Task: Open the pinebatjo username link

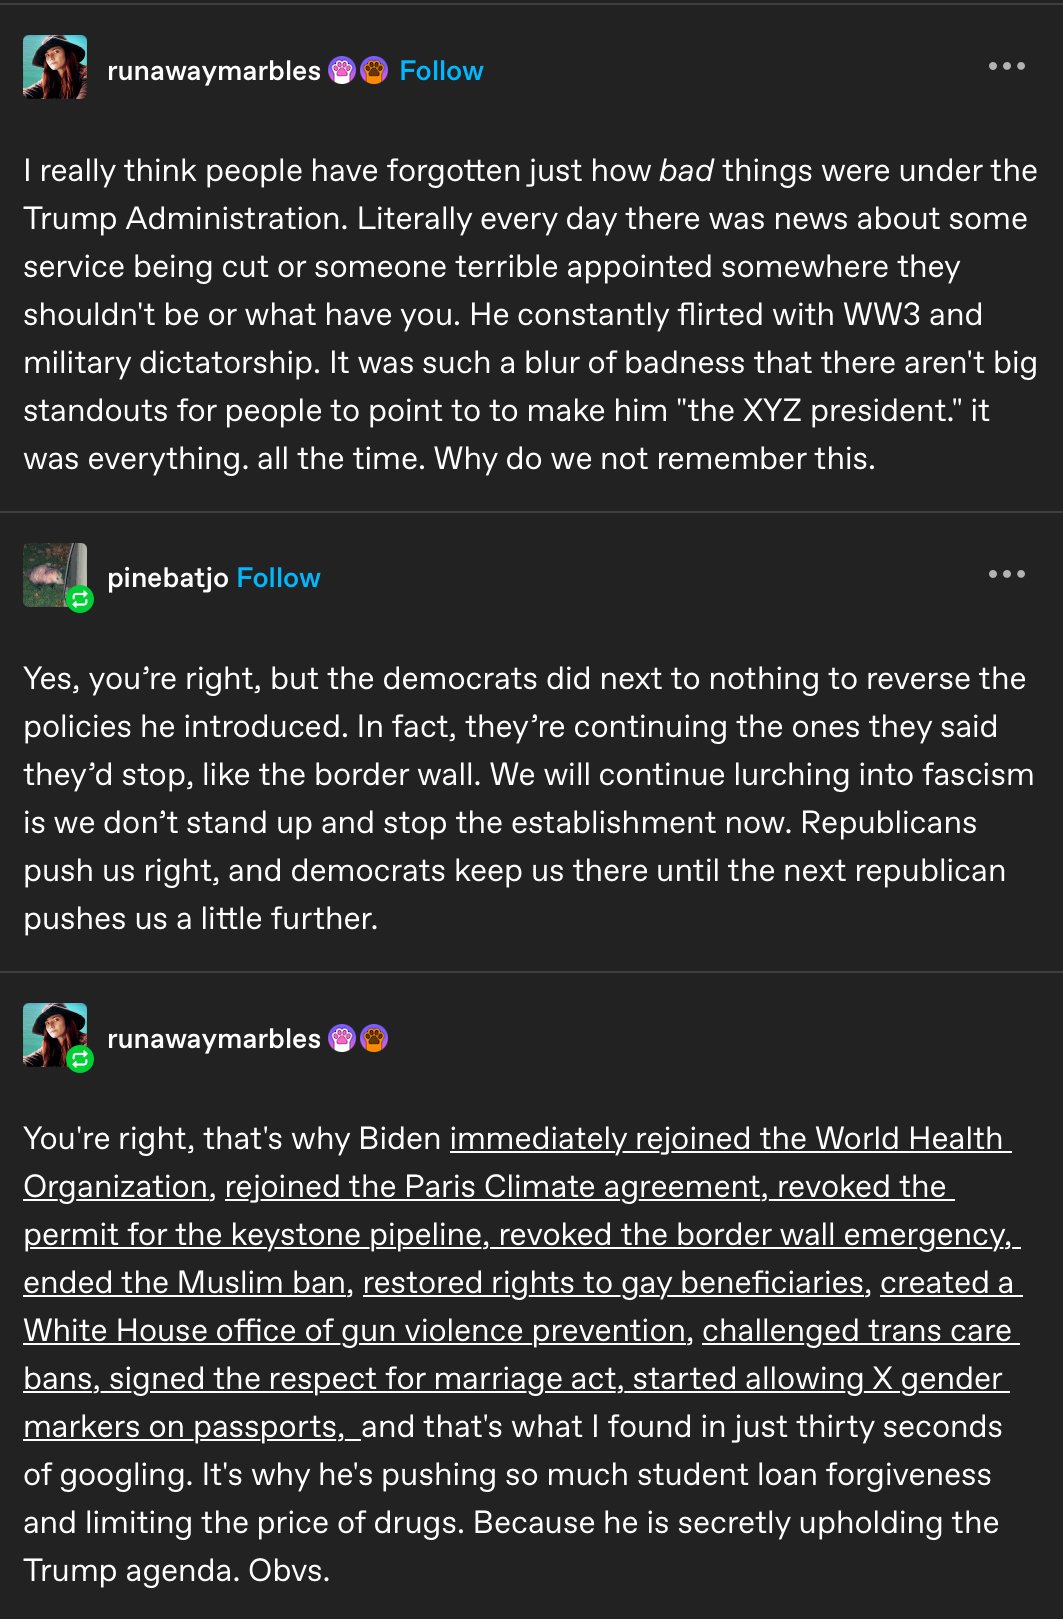Action: click(168, 578)
